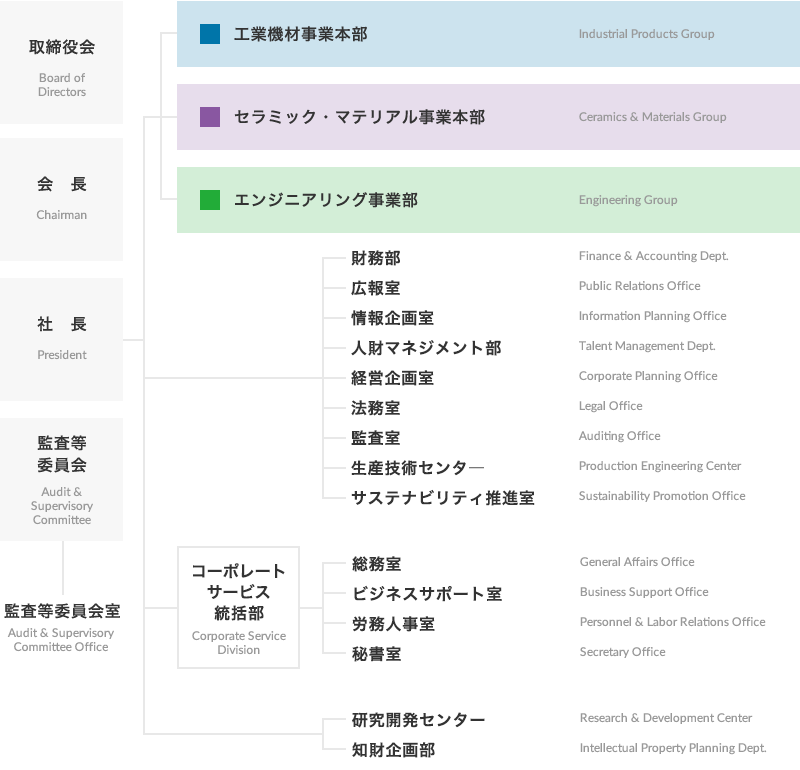The width and height of the screenshot is (800, 770).
Task: Open the セラミック・マテリアル事業本部 banner
Action: [x=488, y=117]
